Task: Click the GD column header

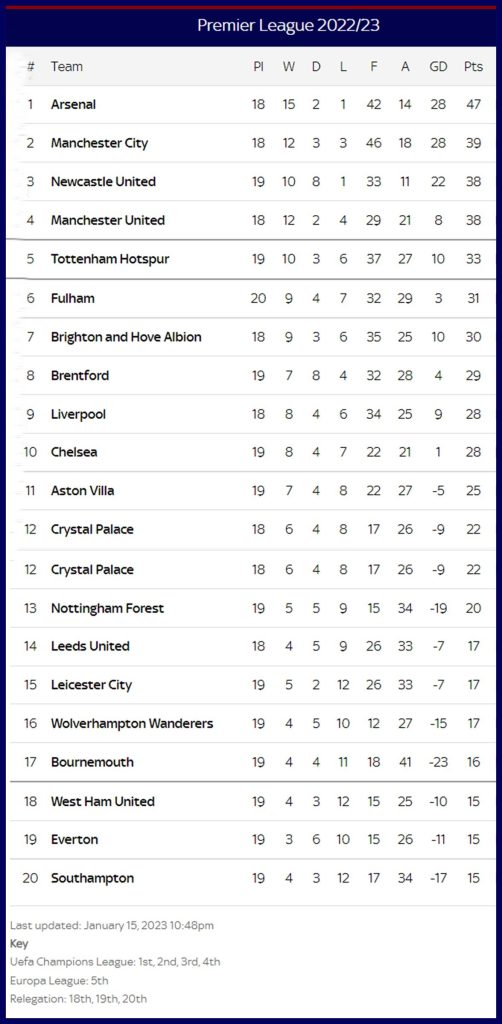Action: 438,67
